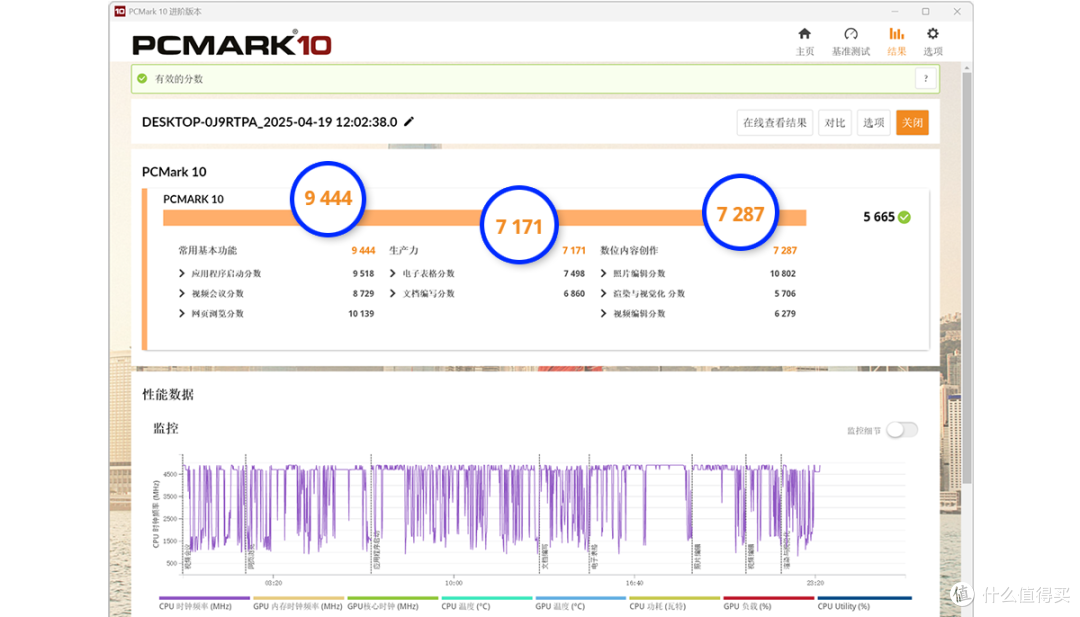The width and height of the screenshot is (1080, 617).
Task: Expand 网页浏览分数 row
Action: point(182,313)
